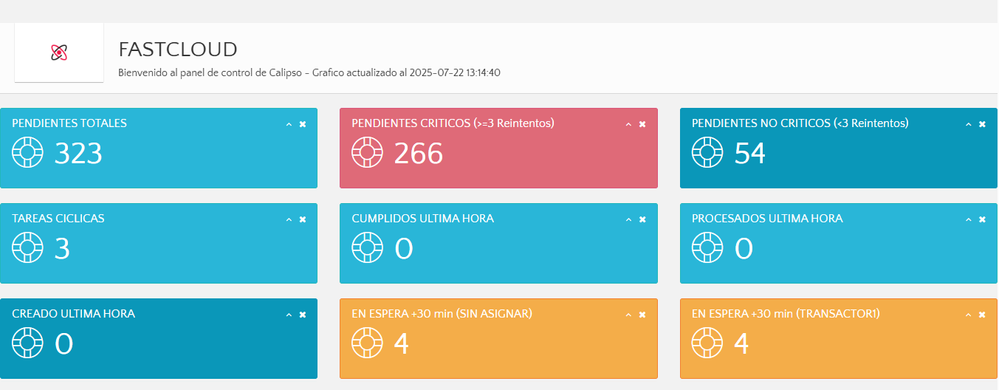Click lifebuoy icon in PENDIENTES NO CRITICOS card
This screenshot has height=390, width=999.
[707, 153]
